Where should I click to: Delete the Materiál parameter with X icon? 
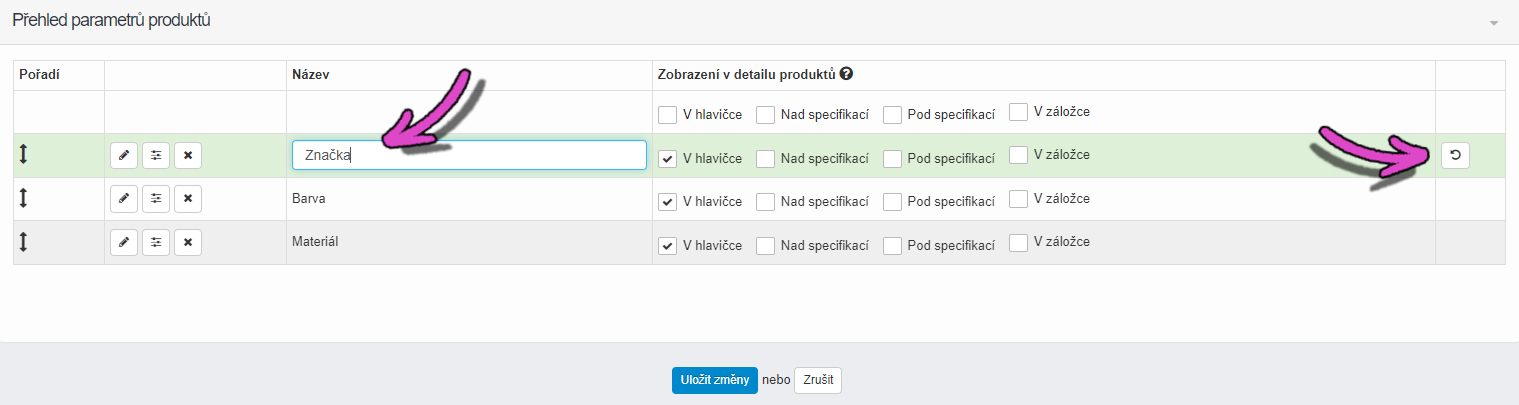pos(188,242)
